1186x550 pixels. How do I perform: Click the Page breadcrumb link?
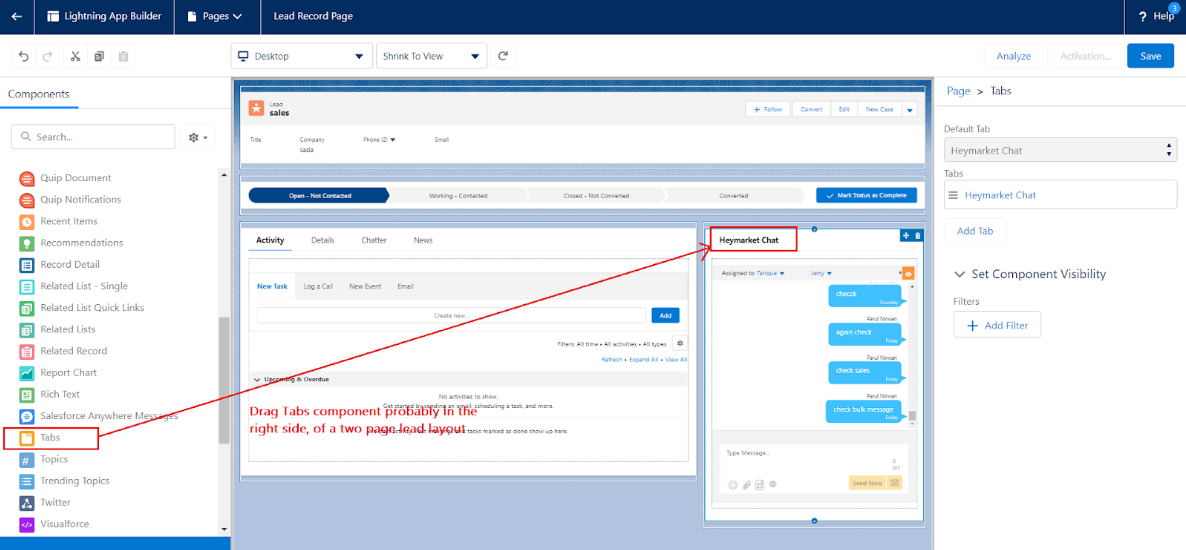(958, 91)
